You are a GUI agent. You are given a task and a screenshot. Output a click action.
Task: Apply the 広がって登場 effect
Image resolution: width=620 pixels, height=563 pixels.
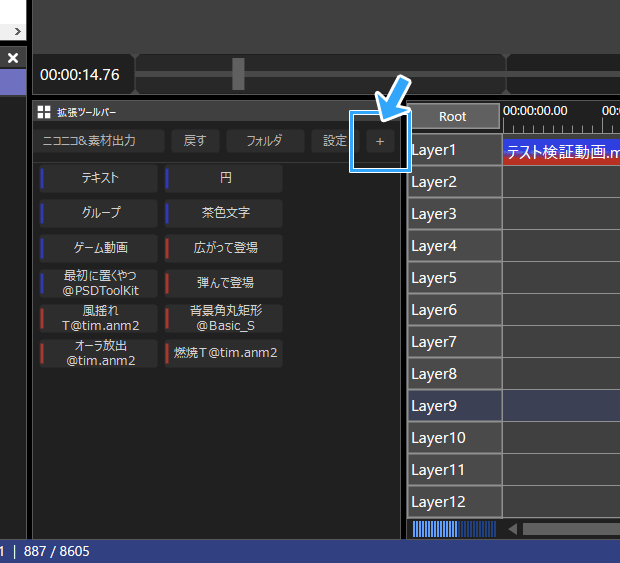point(224,248)
